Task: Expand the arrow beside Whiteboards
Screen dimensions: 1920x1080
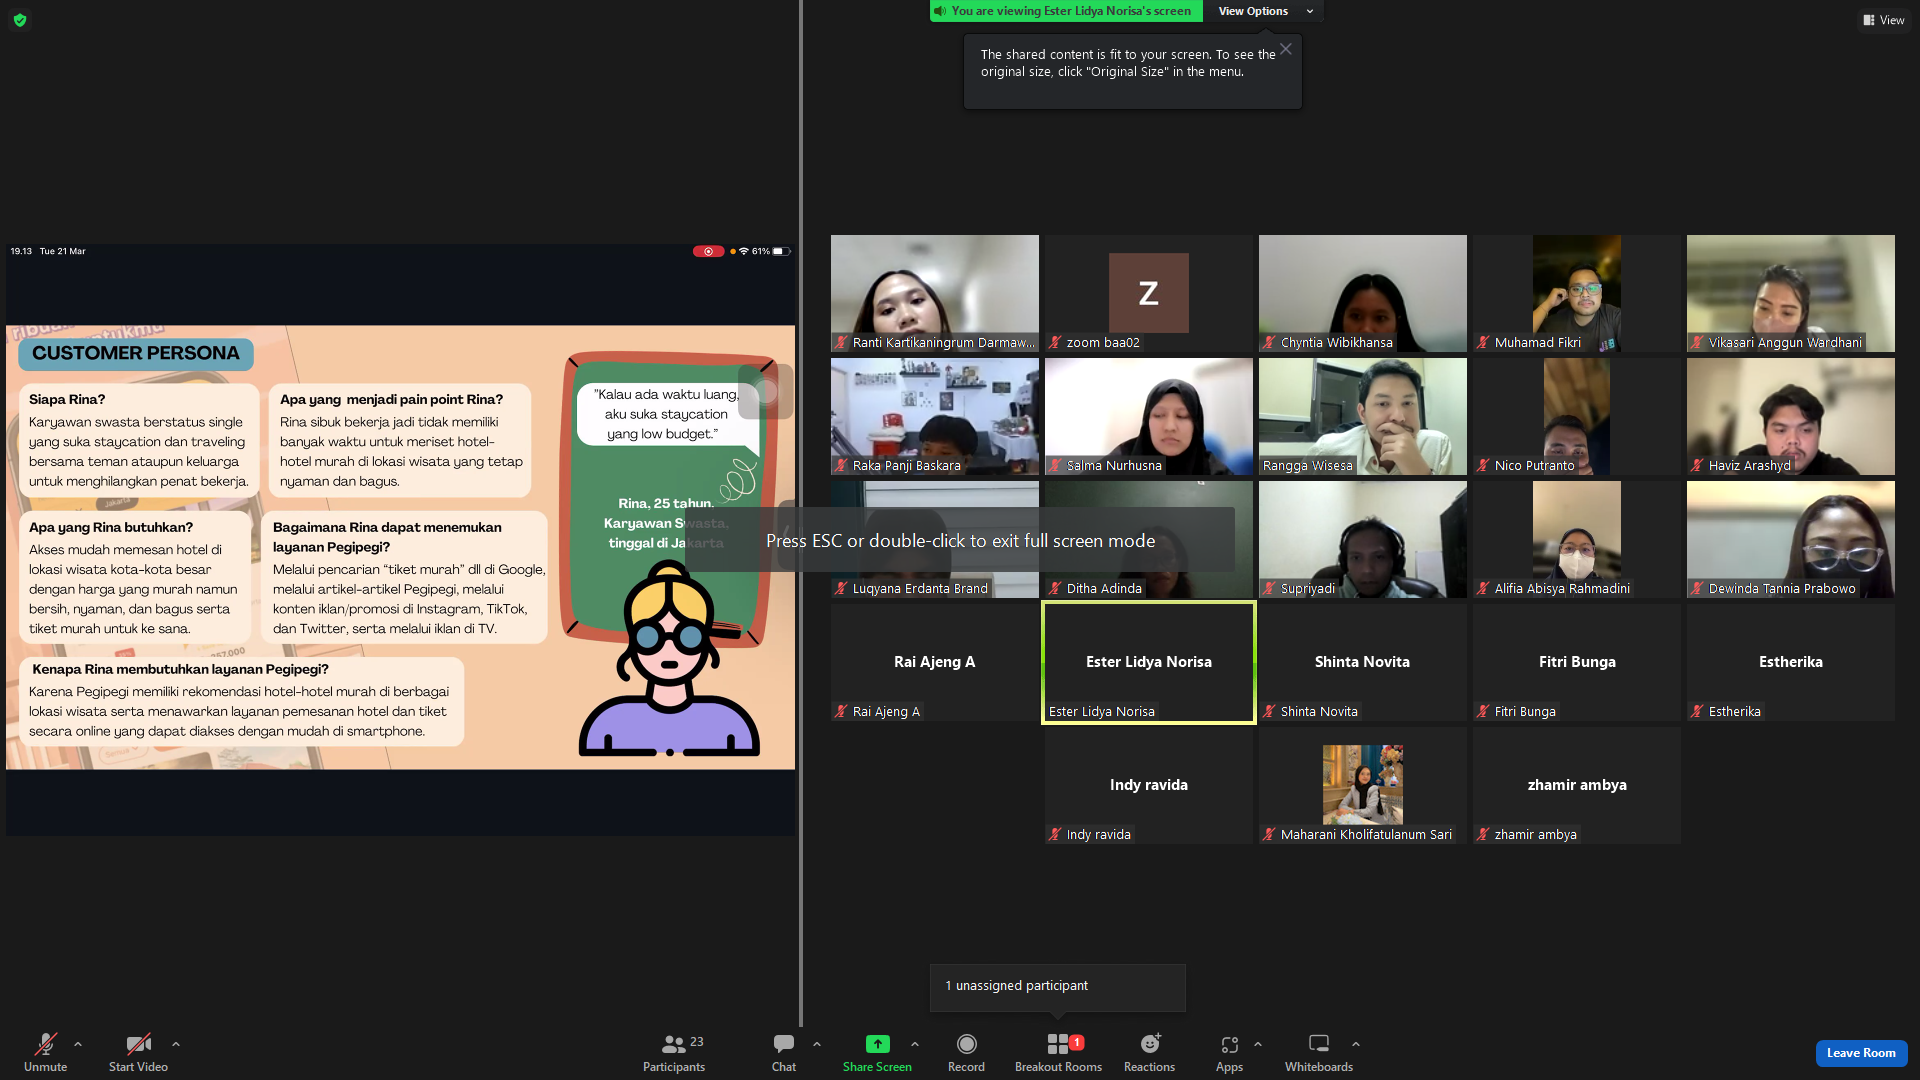Action: tap(1356, 1044)
